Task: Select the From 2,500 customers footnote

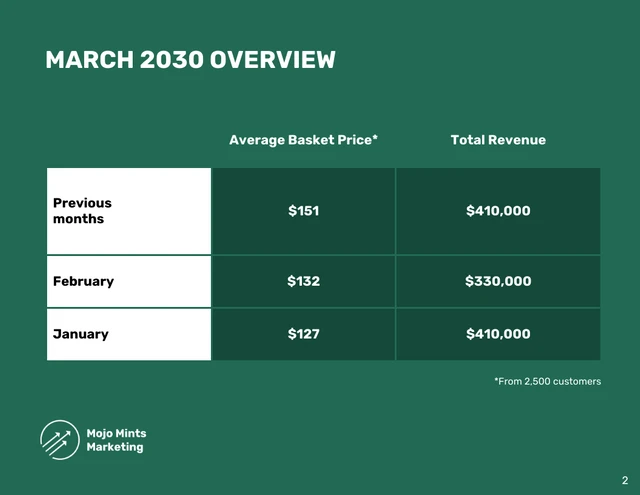Action: (x=547, y=381)
